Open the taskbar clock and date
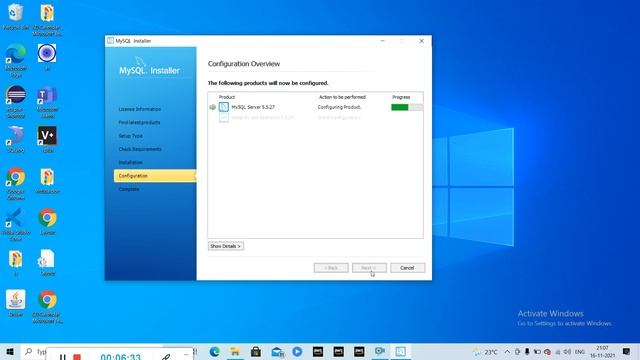640x360 pixels. [602, 351]
